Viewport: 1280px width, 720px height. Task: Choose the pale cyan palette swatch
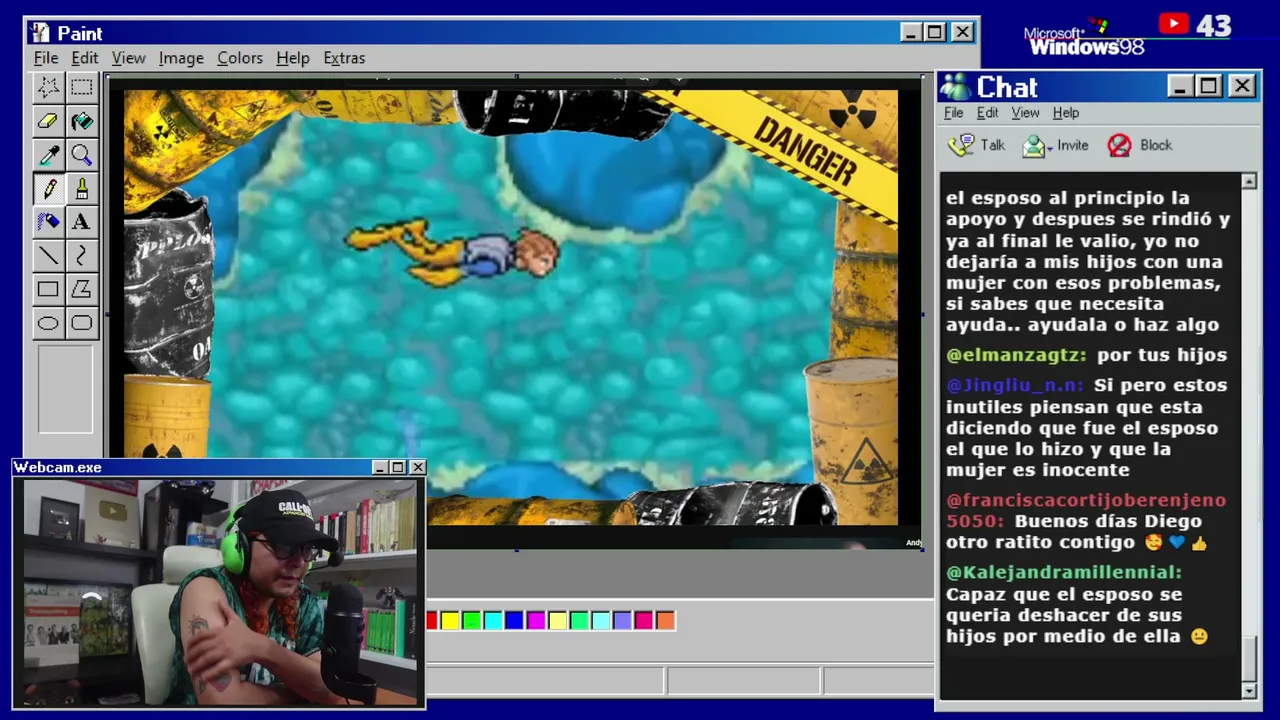tap(601, 621)
